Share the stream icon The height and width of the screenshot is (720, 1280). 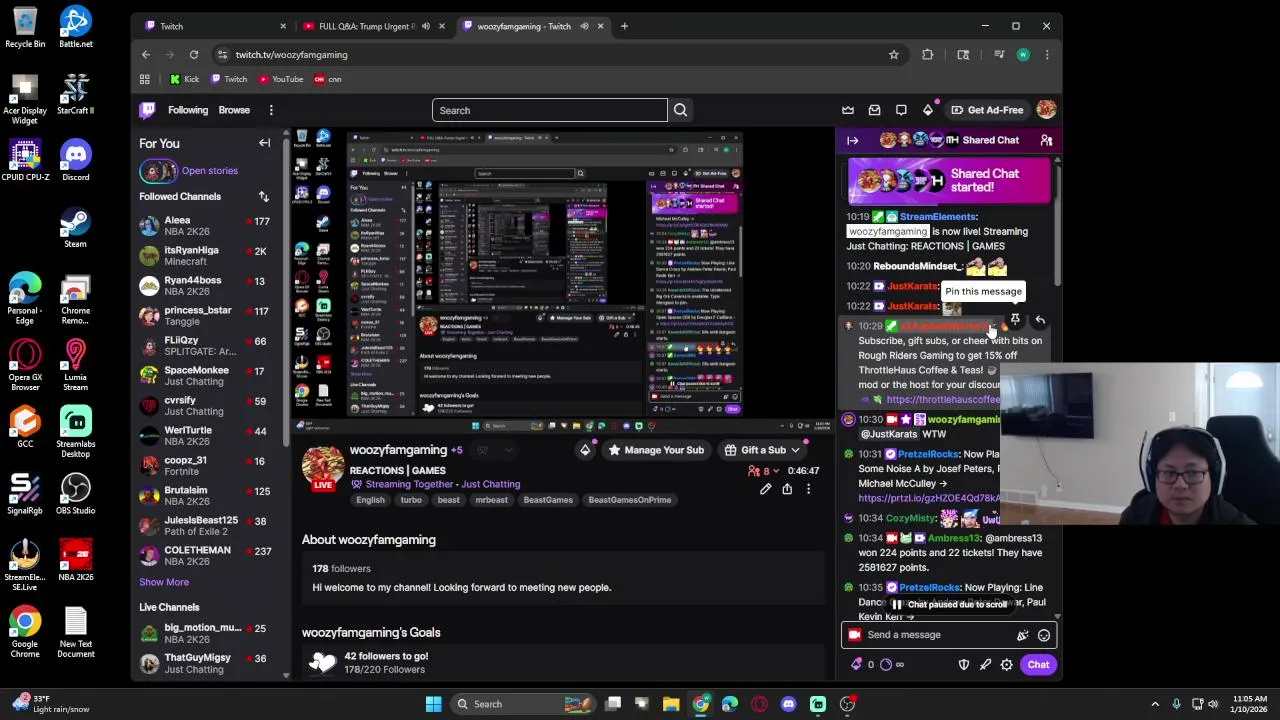787,489
